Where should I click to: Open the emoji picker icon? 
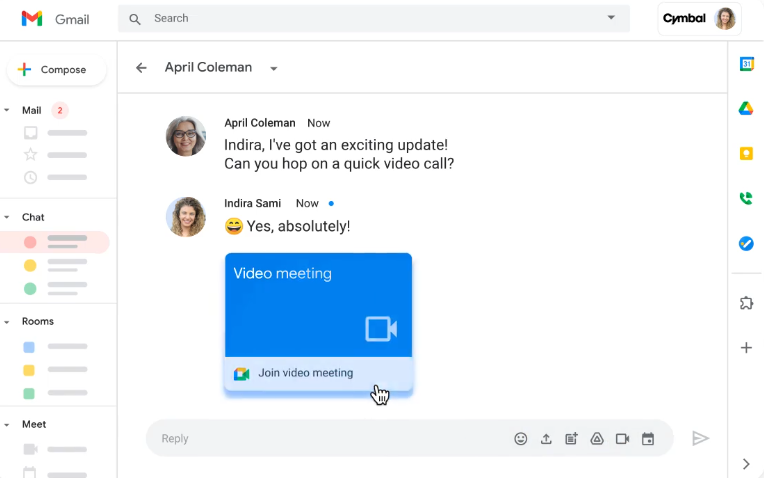520,439
